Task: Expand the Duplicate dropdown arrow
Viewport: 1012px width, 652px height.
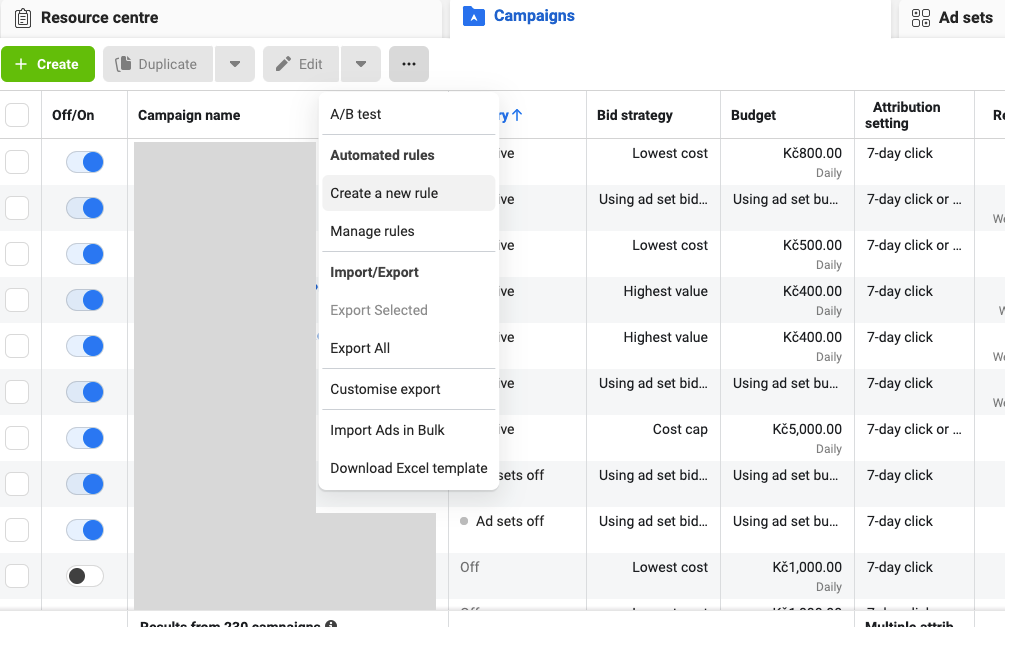Action: click(234, 64)
